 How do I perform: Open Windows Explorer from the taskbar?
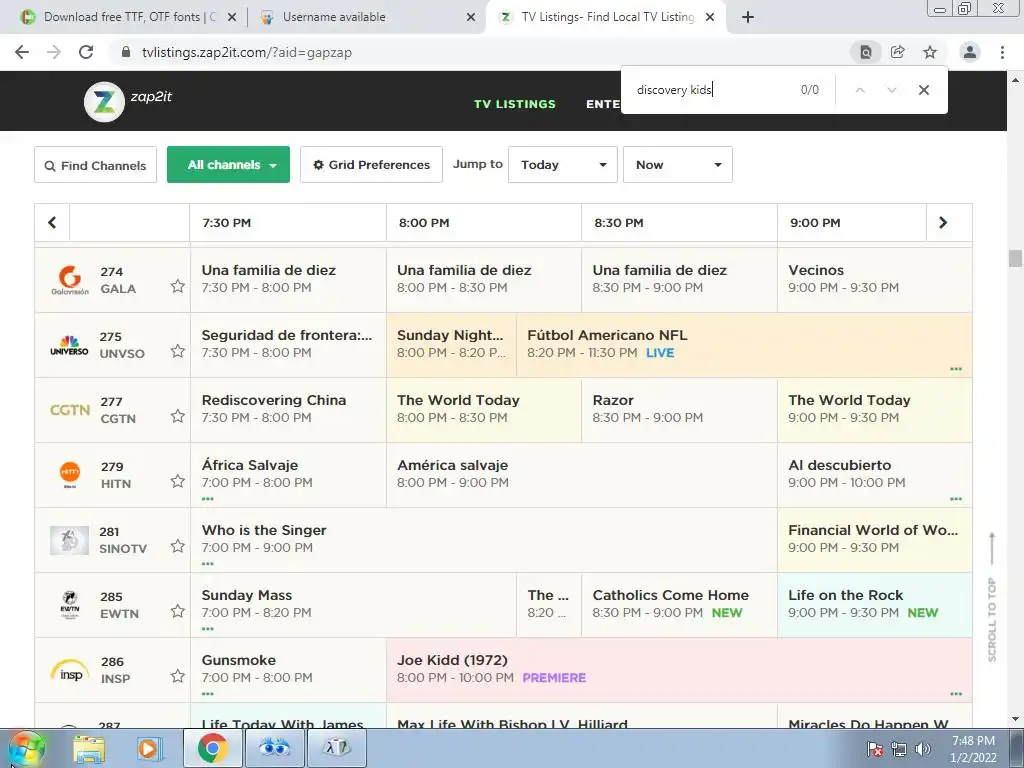pyautogui.click(x=89, y=748)
